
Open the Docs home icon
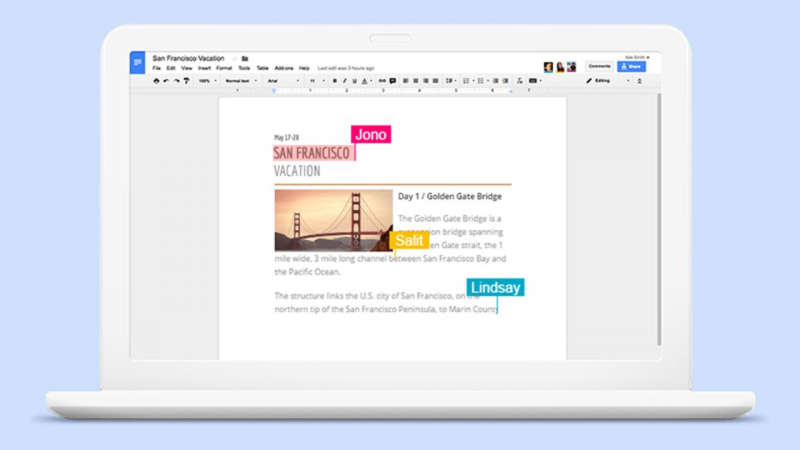[137, 62]
